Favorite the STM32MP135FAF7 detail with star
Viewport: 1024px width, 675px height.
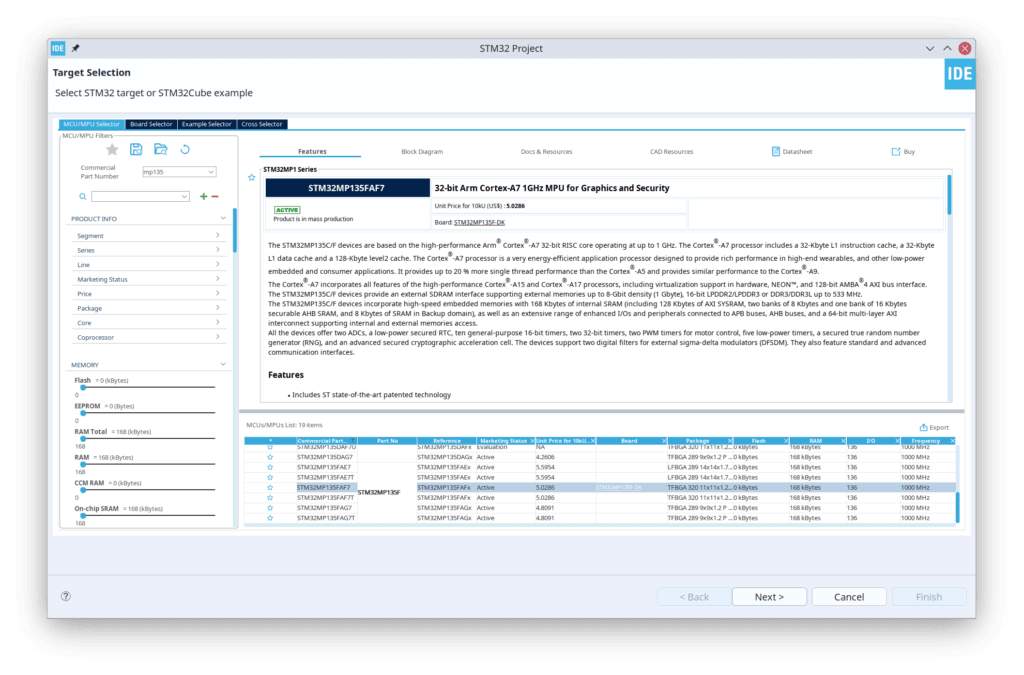[x=251, y=178]
